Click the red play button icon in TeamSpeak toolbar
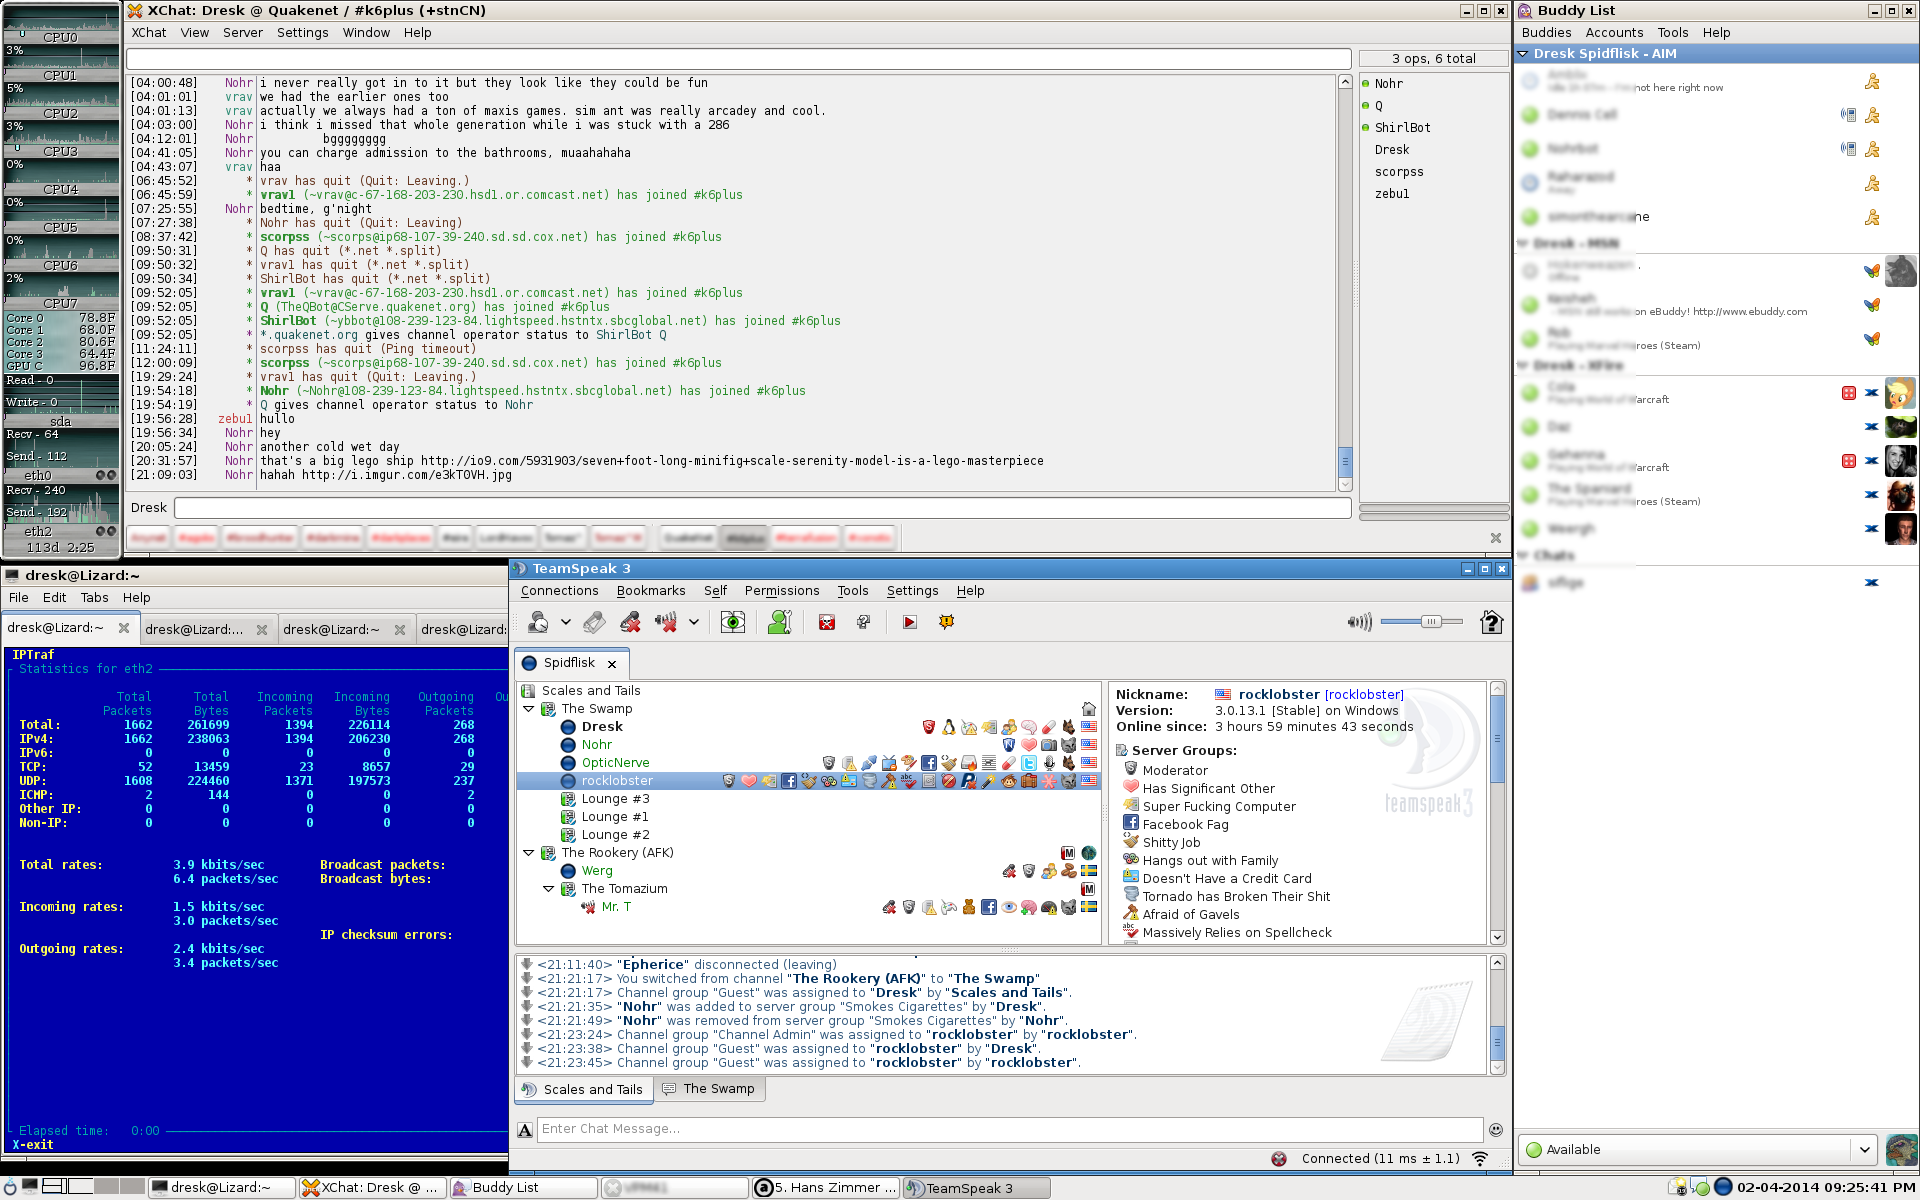1920x1200 pixels. point(909,622)
